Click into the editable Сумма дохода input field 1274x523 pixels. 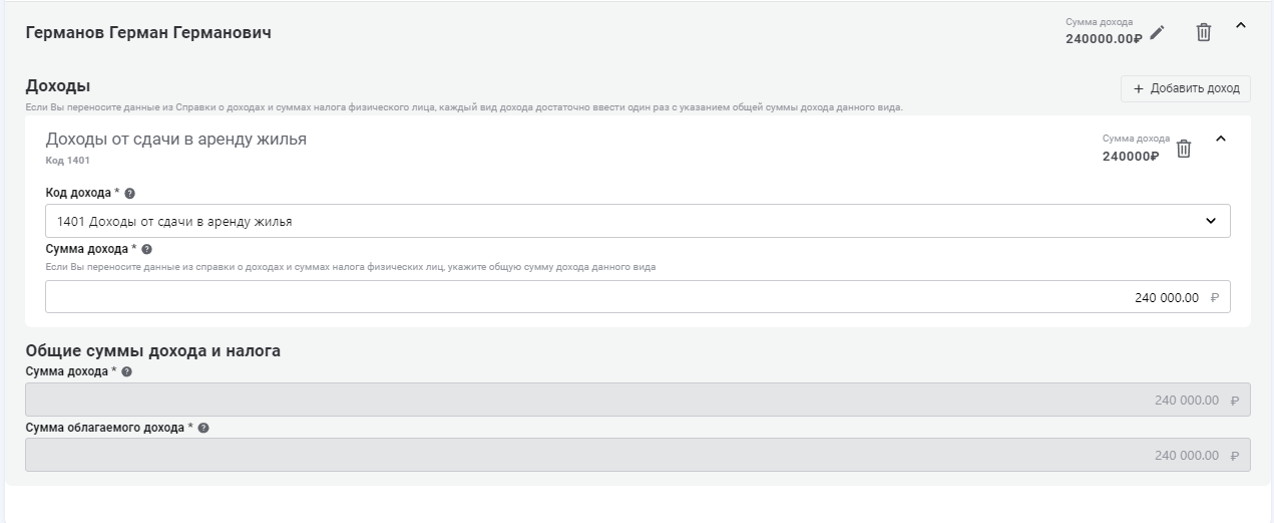[637, 297]
